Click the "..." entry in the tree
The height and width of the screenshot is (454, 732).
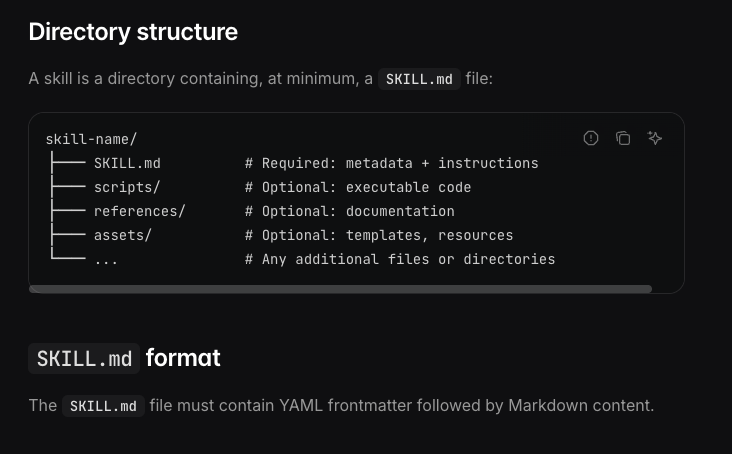(106, 259)
